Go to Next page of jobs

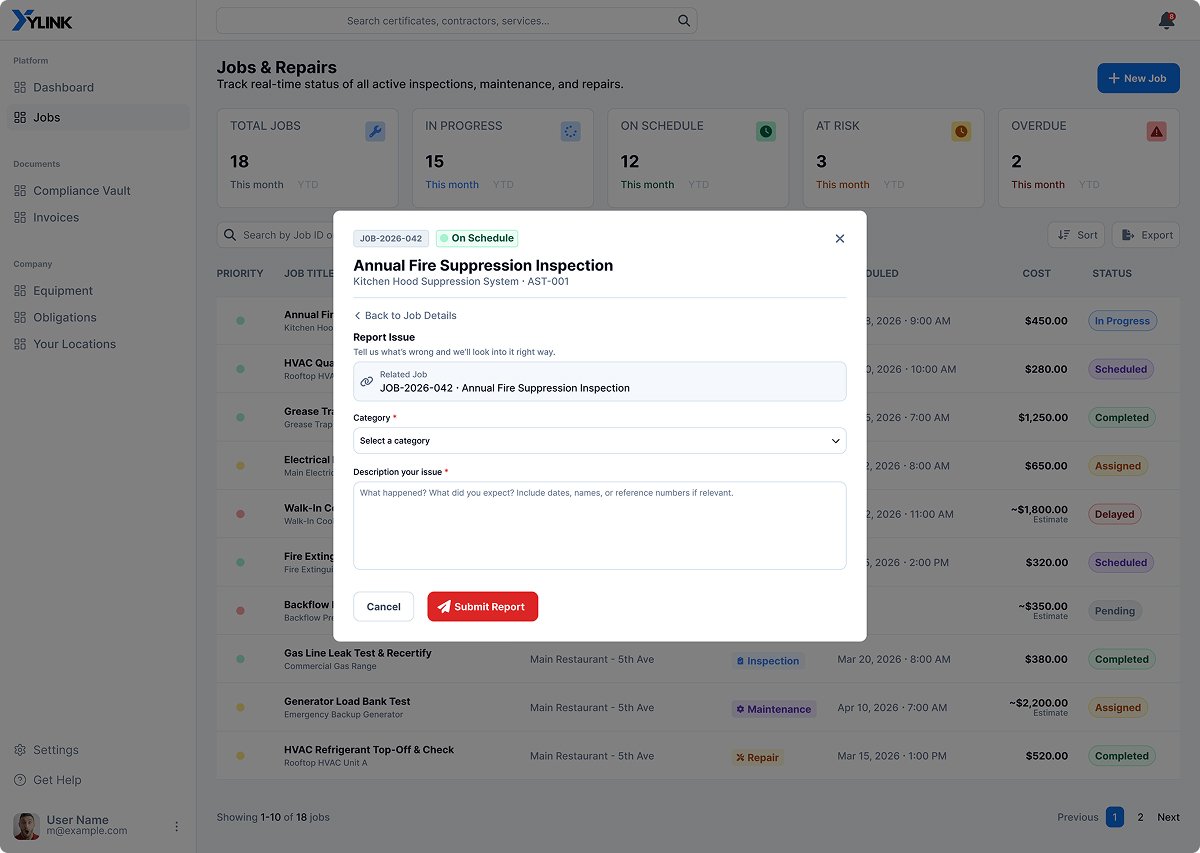tap(1168, 817)
